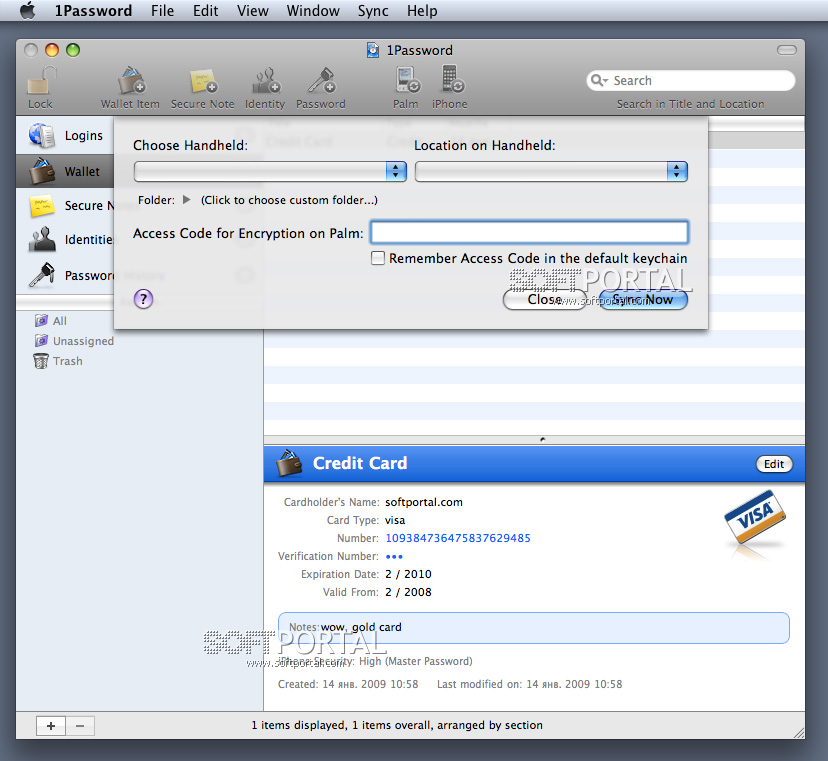
Task: Click the wallet icon in Credit Card header
Action: coord(289,463)
